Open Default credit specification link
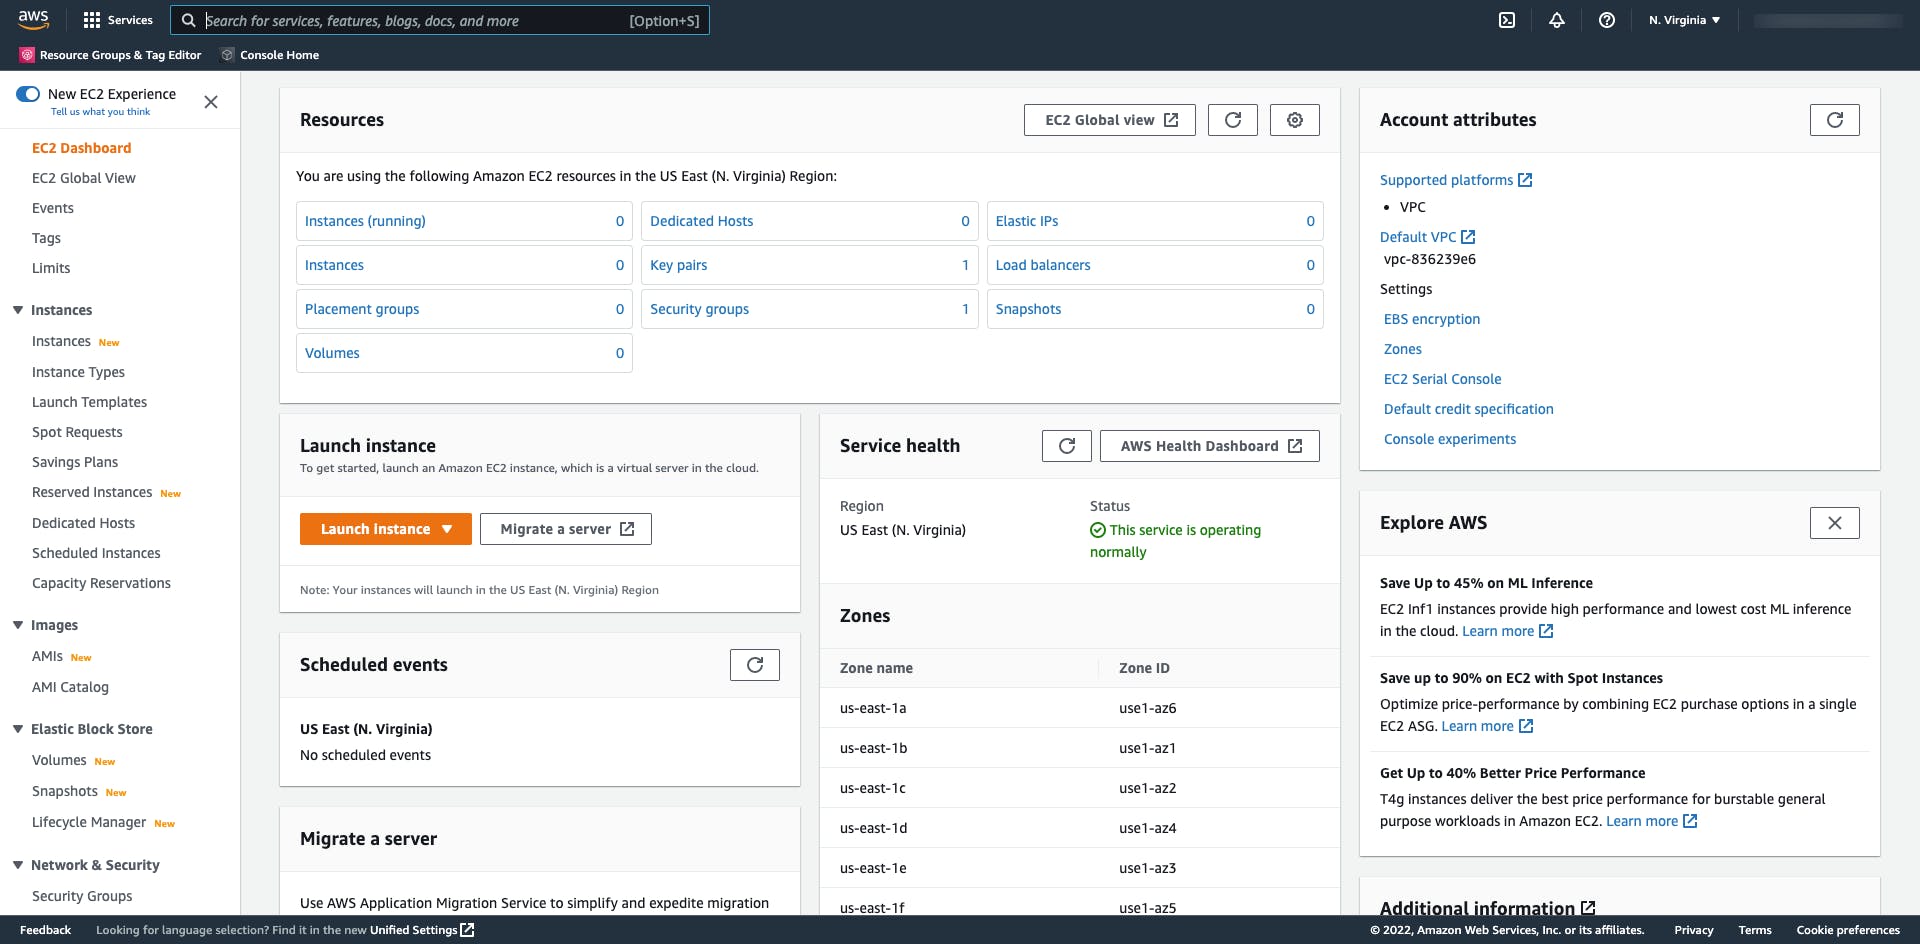 point(1468,409)
